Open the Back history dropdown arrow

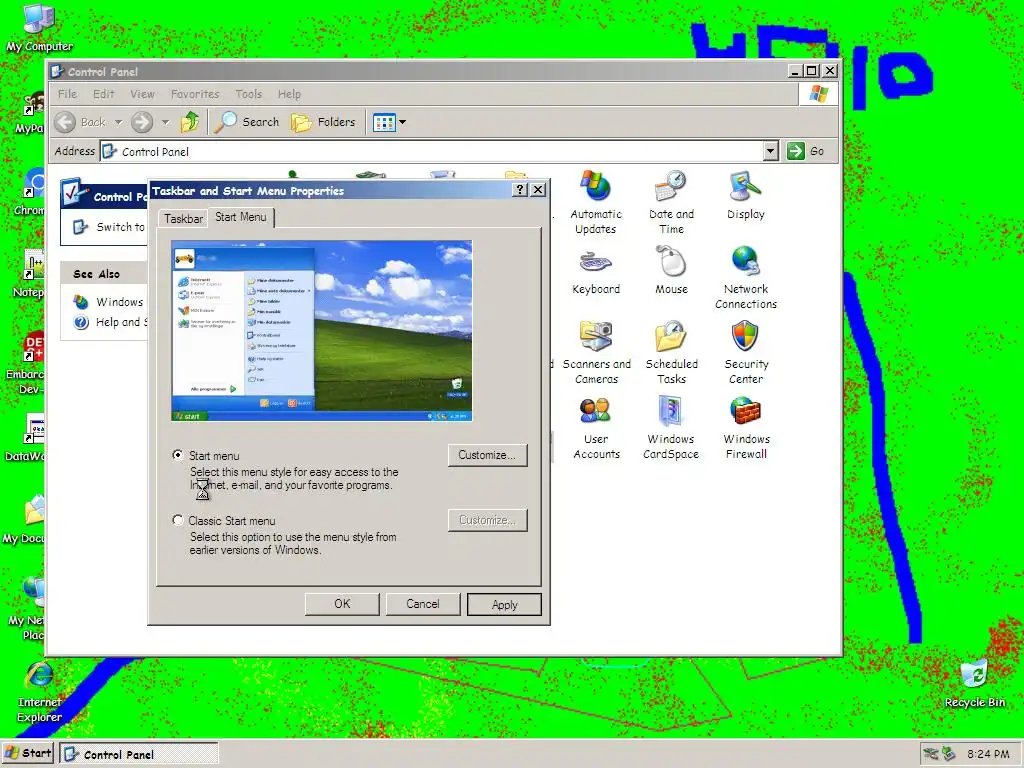click(118, 121)
